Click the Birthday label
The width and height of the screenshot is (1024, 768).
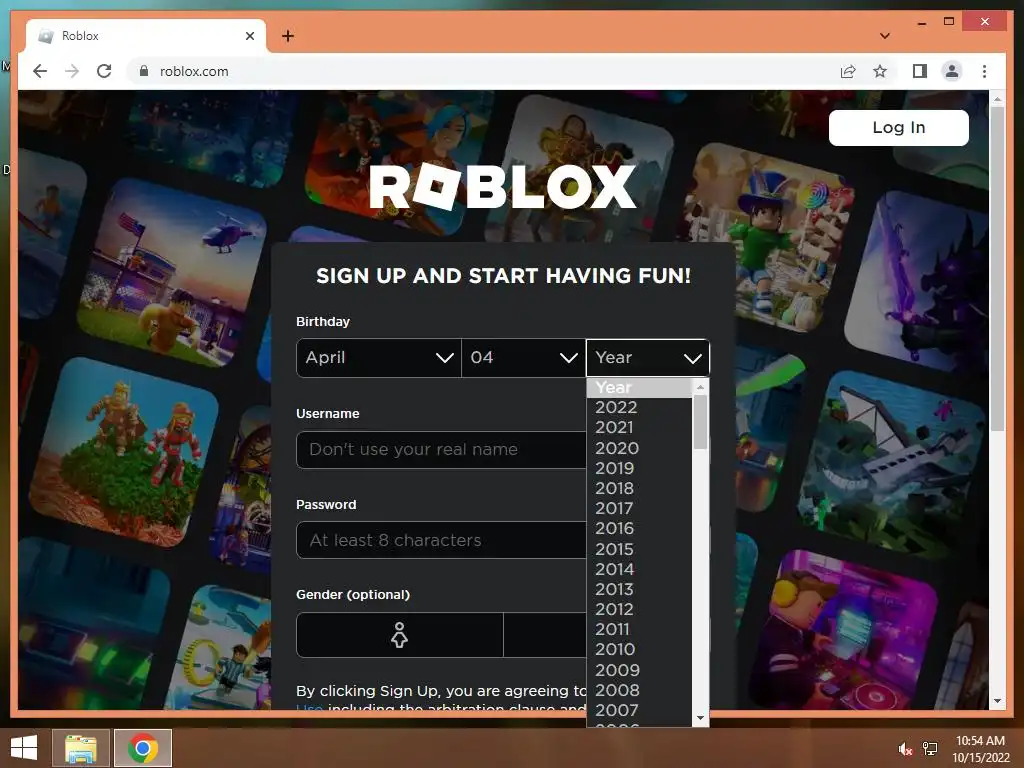coord(323,321)
